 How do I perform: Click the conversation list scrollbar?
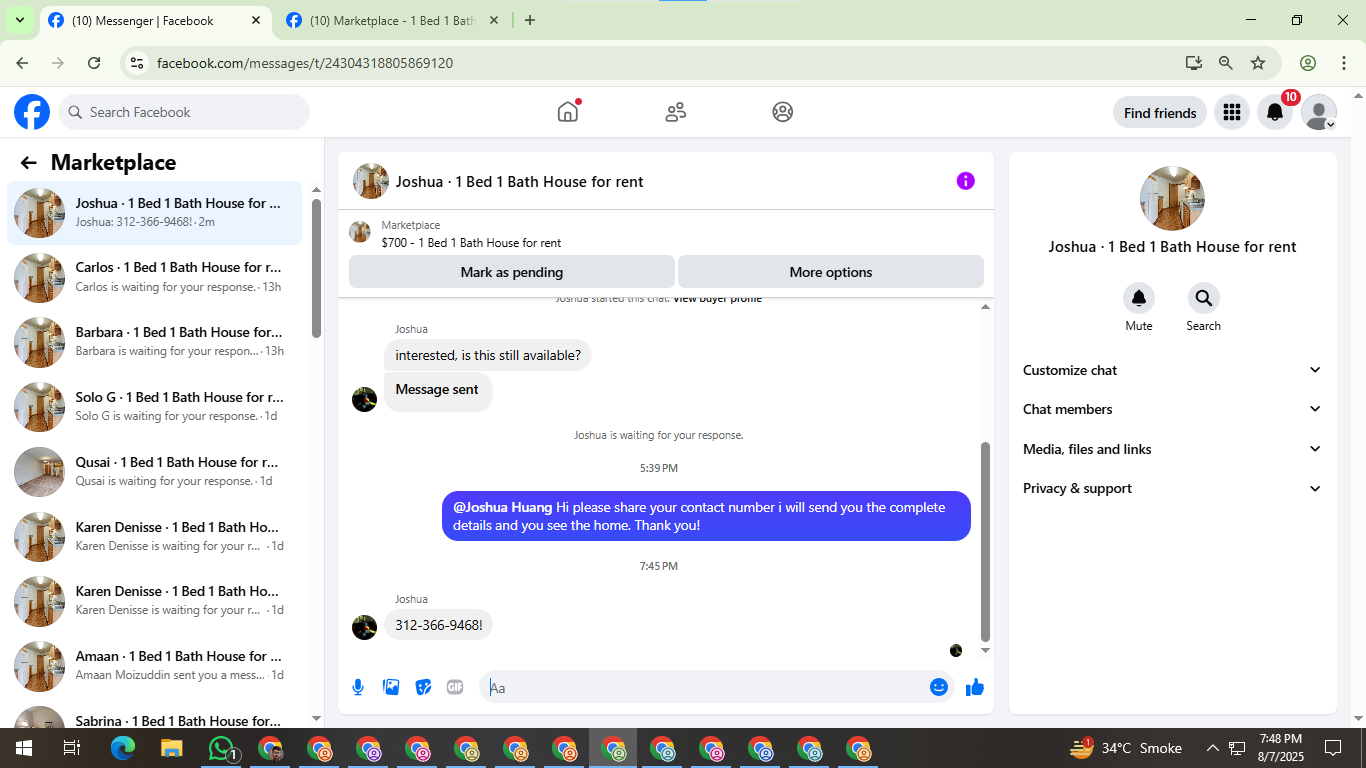(316, 268)
